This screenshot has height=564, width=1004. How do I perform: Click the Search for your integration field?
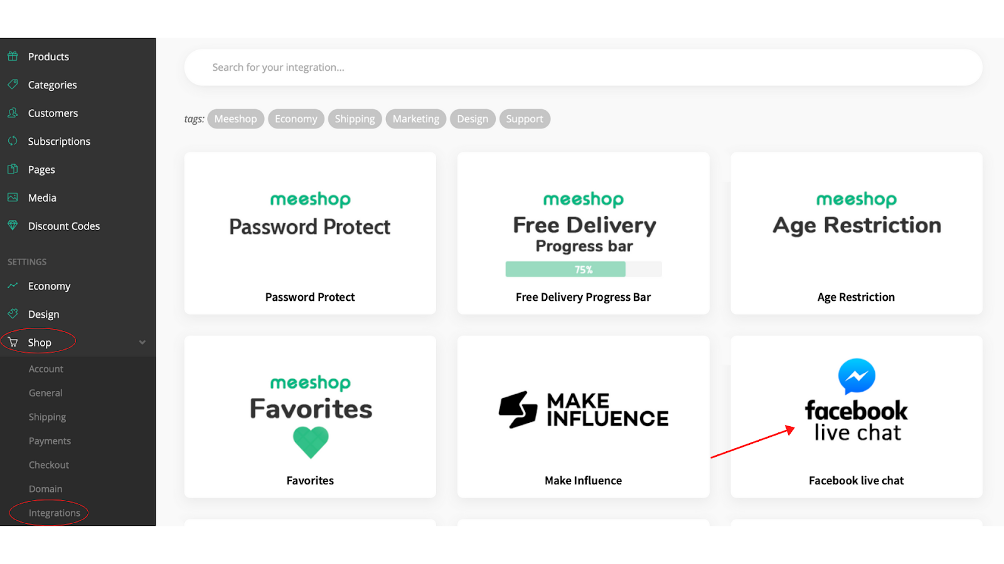583,67
